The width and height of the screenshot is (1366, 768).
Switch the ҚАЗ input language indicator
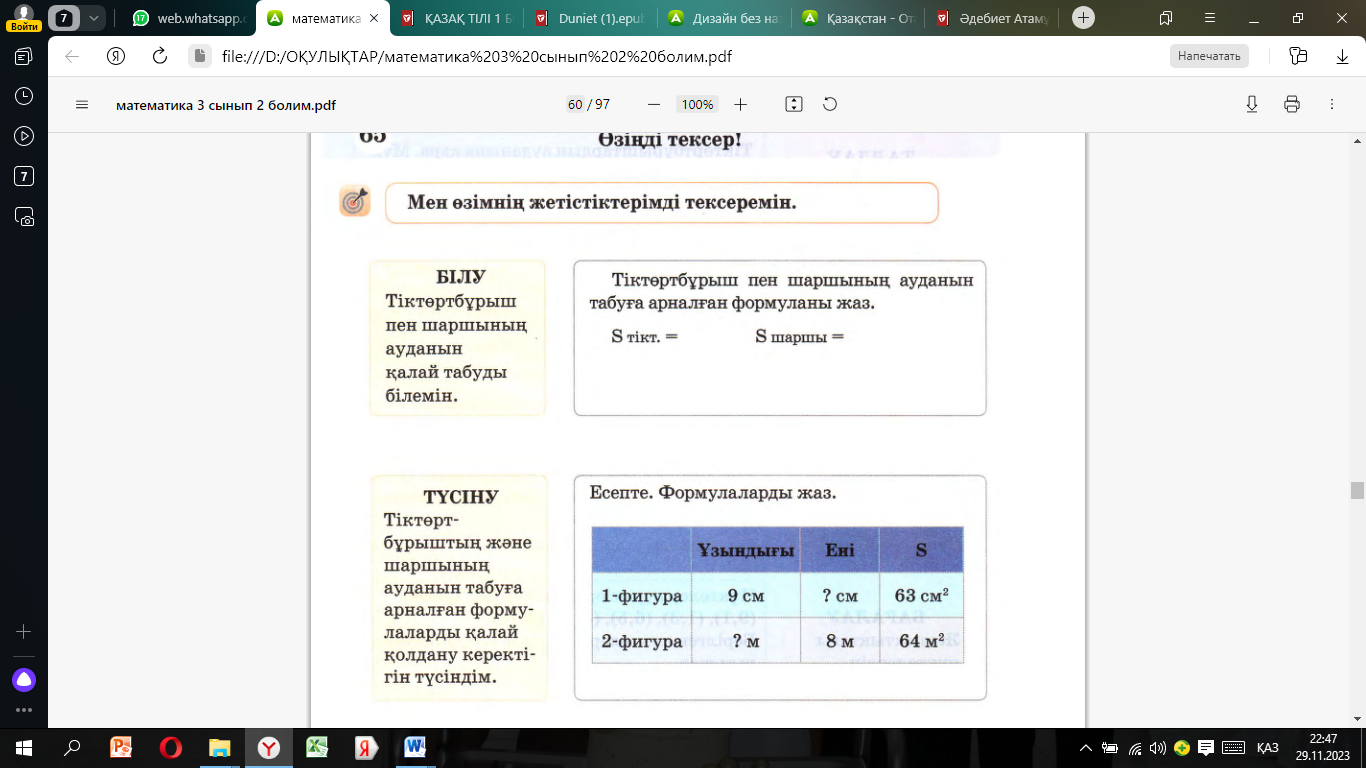coord(1267,747)
